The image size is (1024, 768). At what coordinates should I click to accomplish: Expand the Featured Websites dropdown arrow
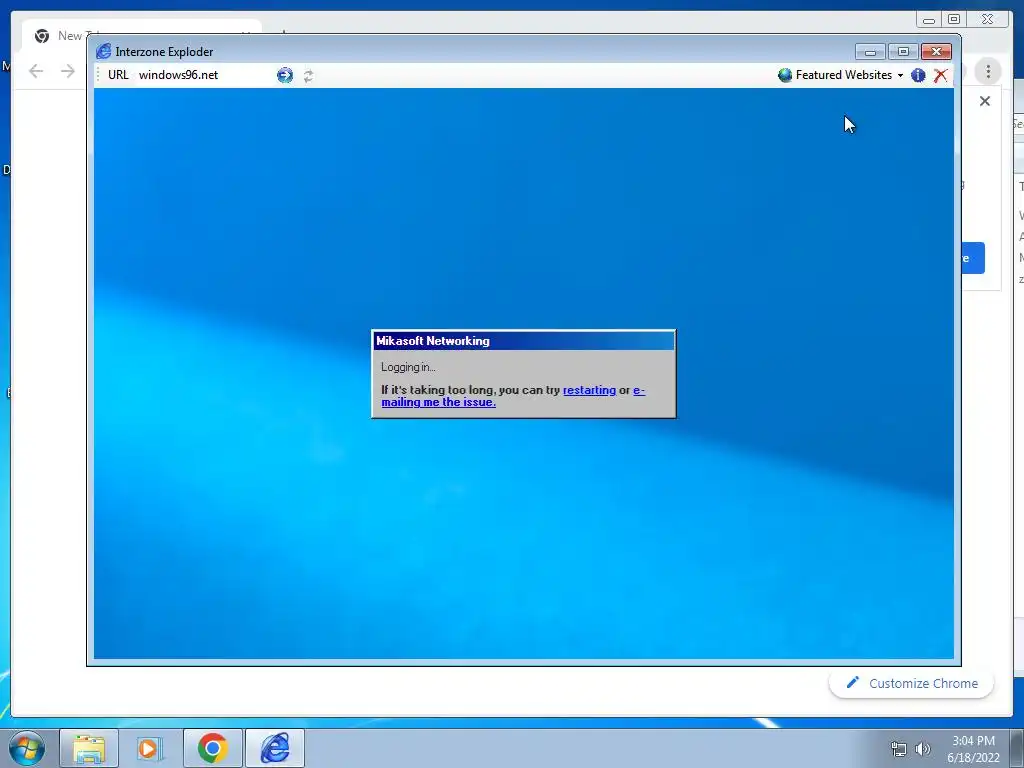tap(901, 76)
